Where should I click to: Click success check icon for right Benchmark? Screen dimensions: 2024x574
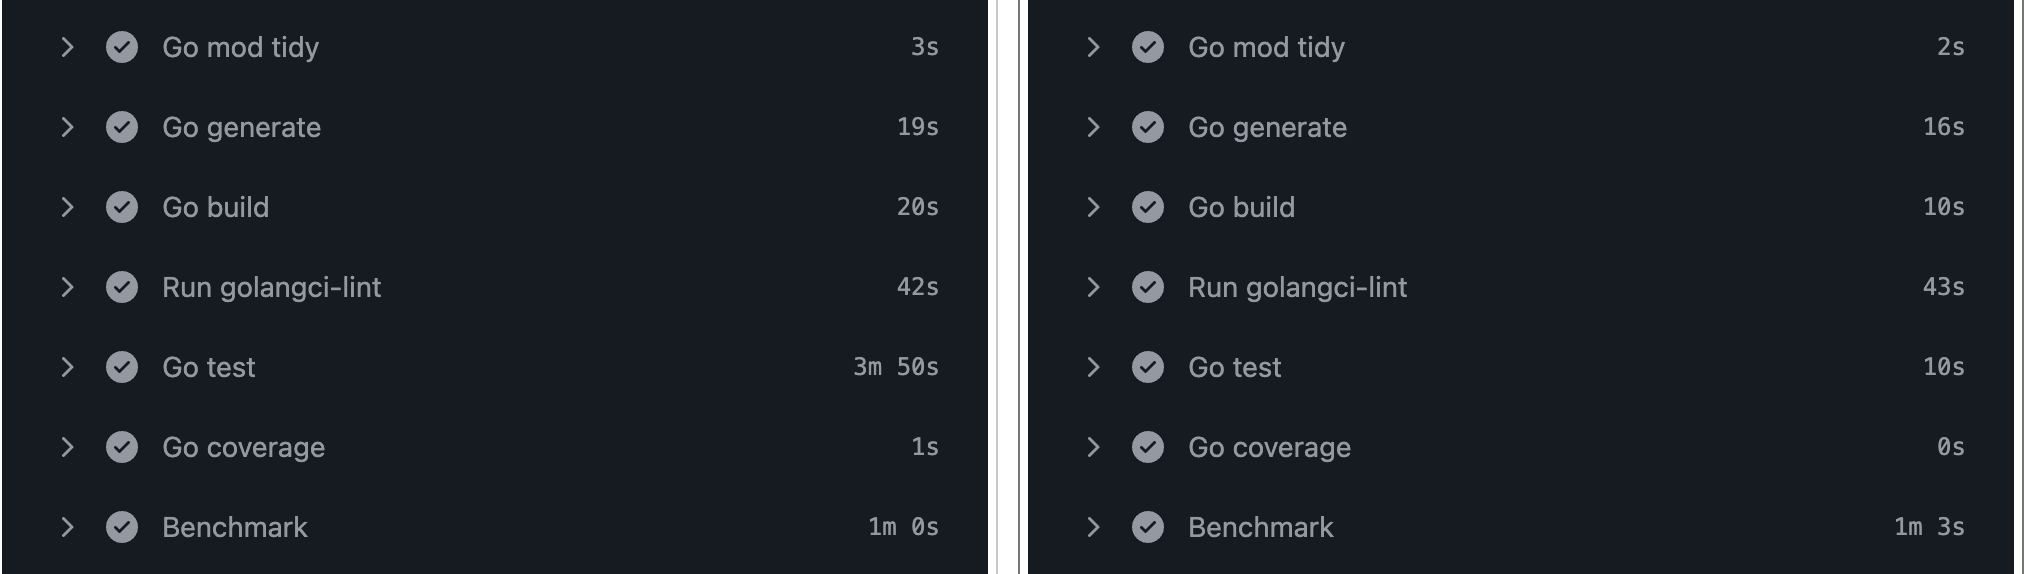pos(1148,527)
